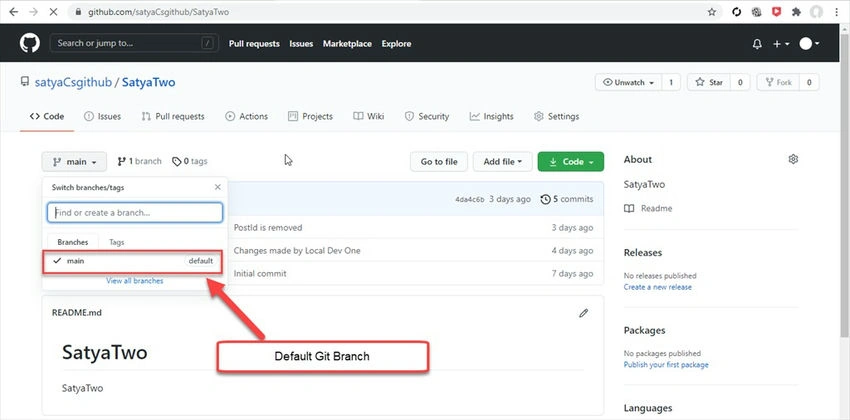
Task: Go forward in browser history
Action: tap(33, 12)
